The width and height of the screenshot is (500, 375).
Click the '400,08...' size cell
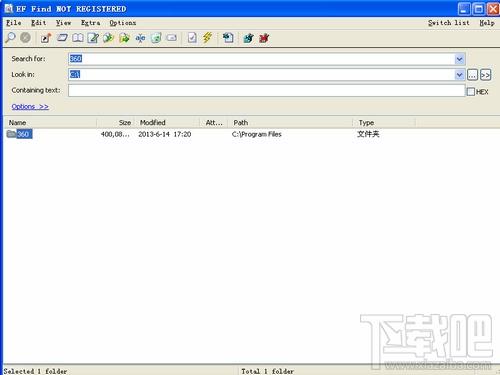(115, 134)
